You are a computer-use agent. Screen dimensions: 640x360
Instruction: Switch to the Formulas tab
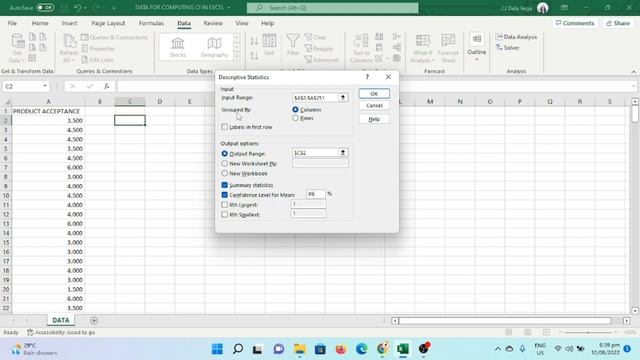tap(151, 23)
